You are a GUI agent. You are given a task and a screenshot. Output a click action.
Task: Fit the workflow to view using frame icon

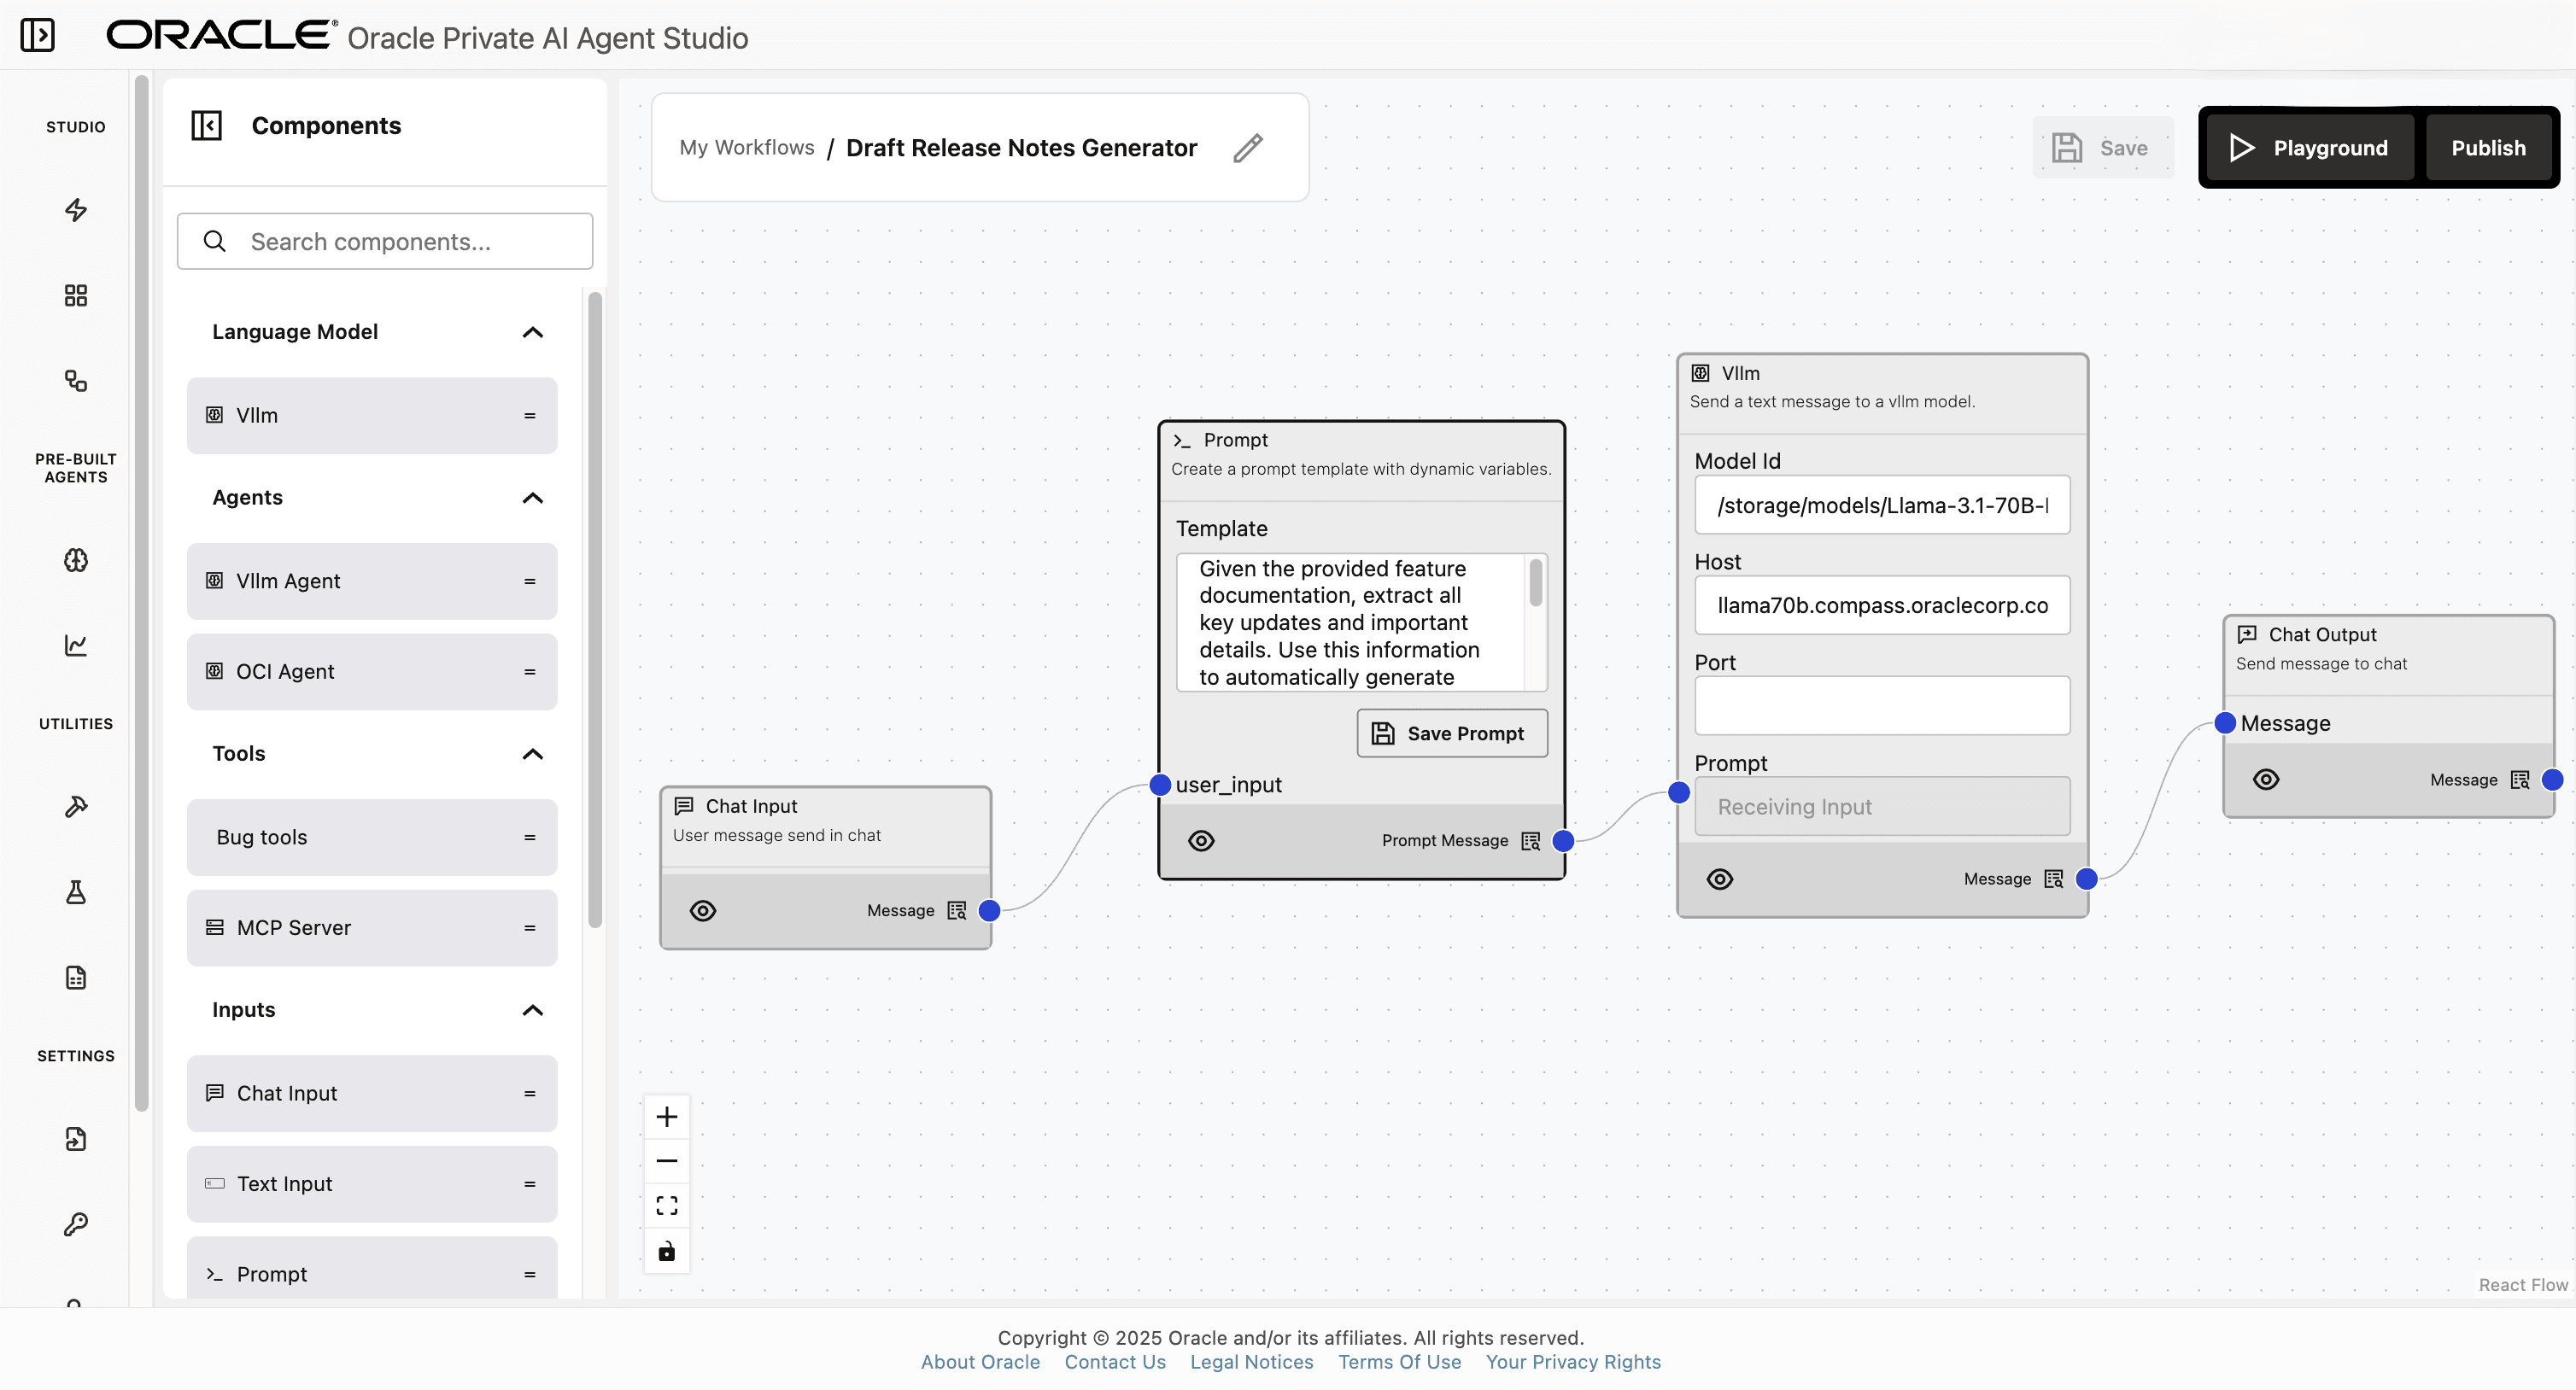point(666,1205)
